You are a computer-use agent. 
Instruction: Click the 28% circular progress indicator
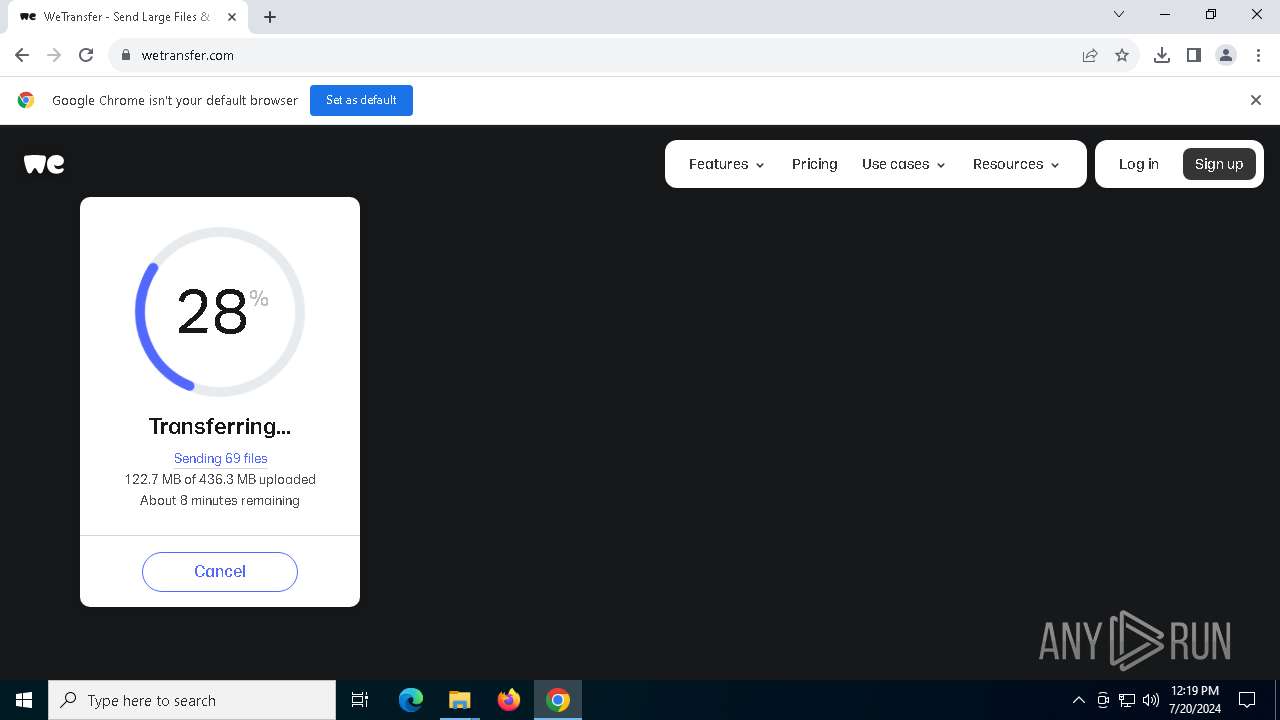click(220, 312)
